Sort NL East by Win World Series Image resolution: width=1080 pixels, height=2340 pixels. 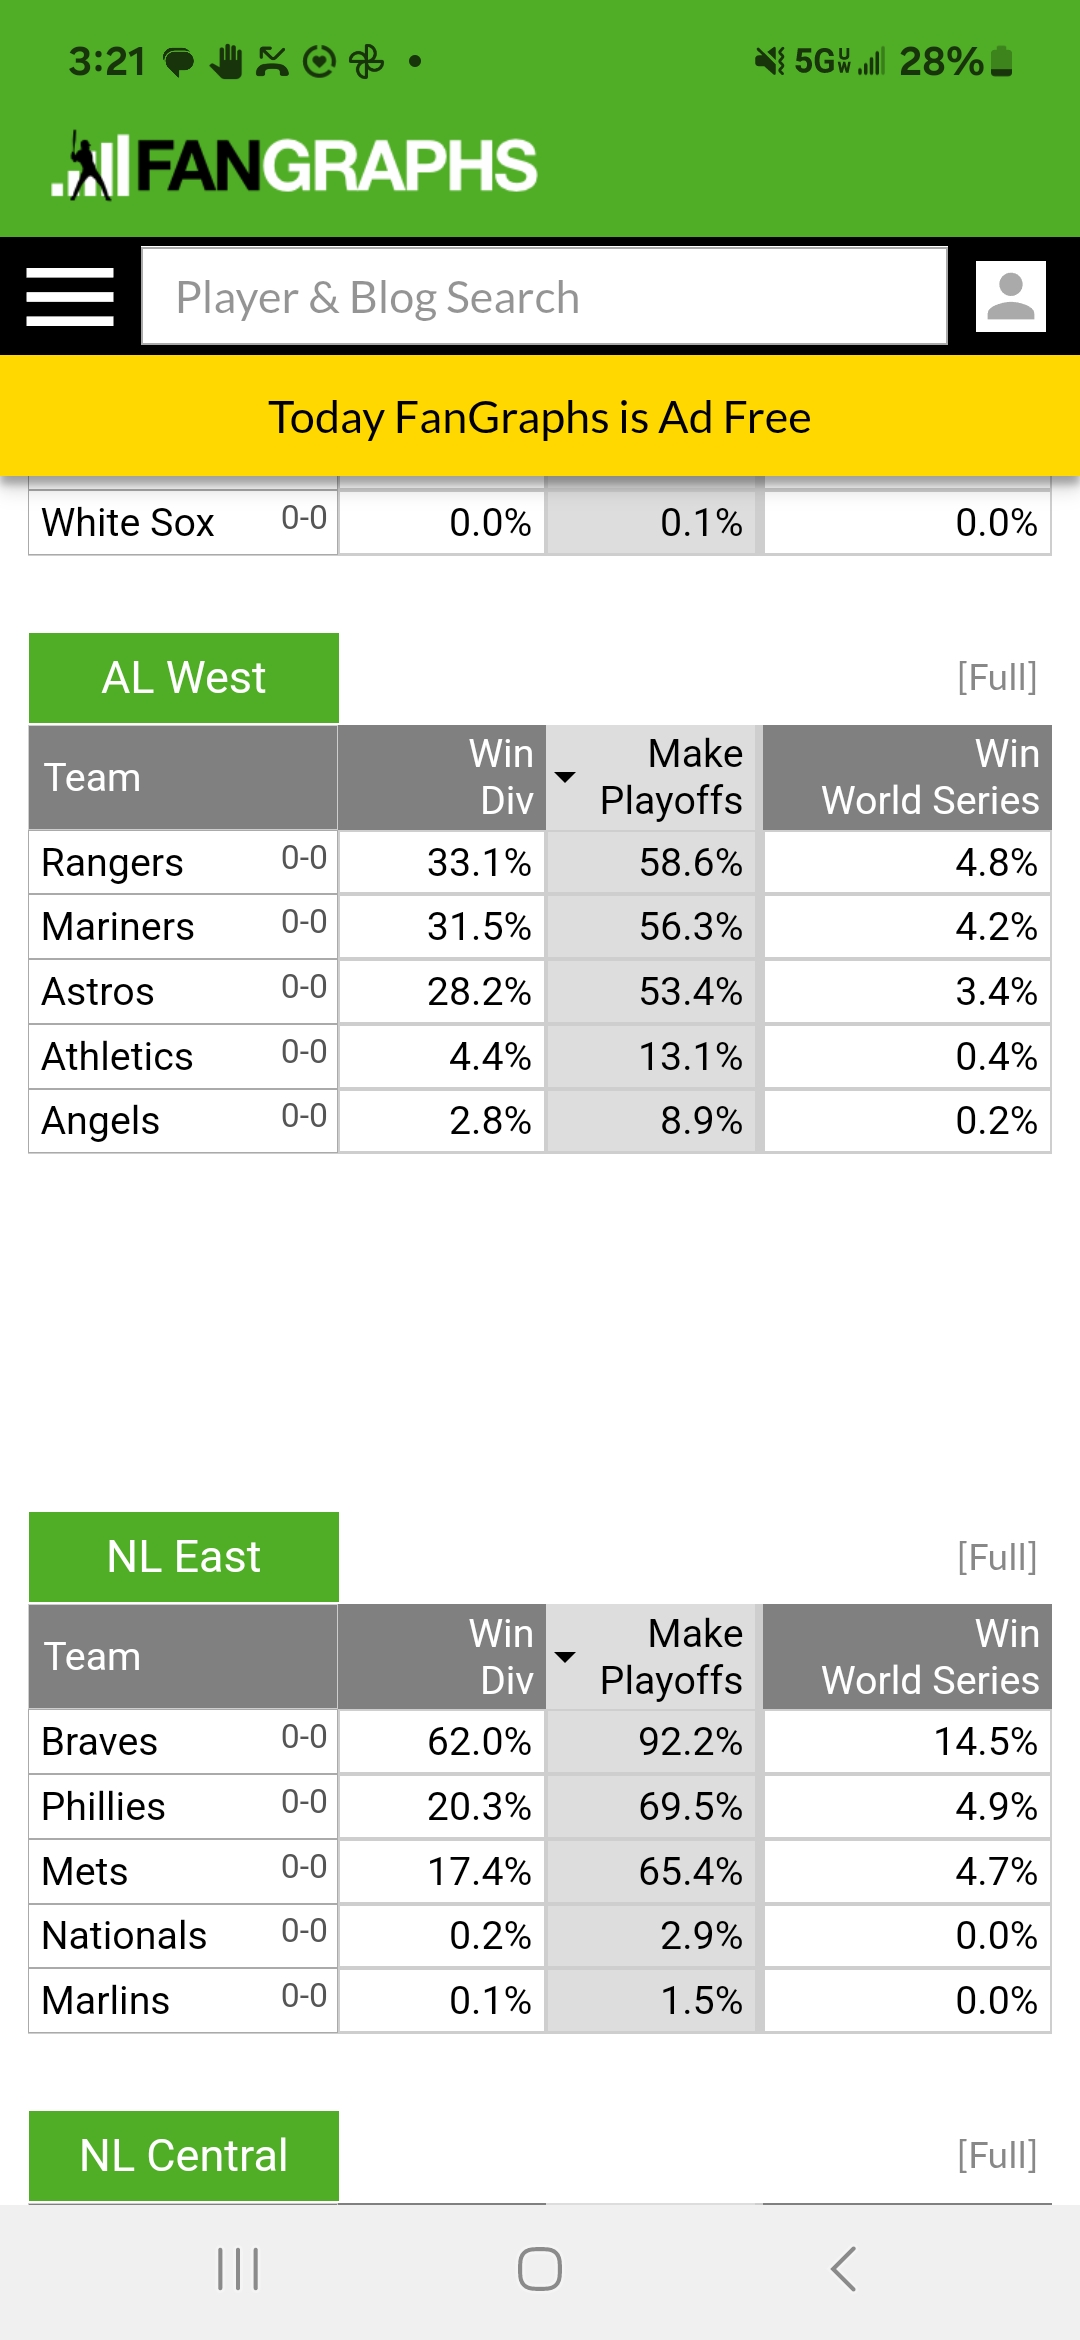(907, 1657)
